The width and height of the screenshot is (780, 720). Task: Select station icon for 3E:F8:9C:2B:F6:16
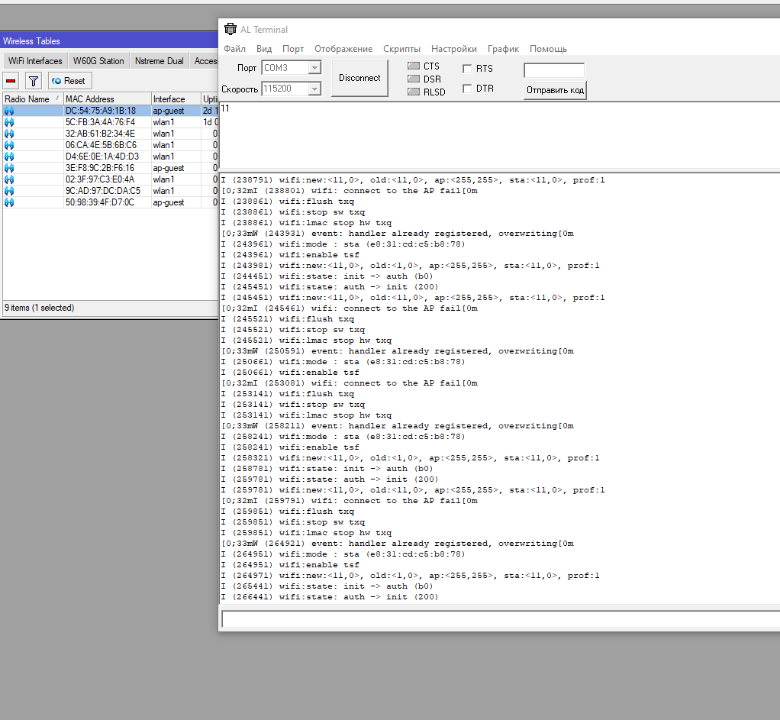coord(9,168)
